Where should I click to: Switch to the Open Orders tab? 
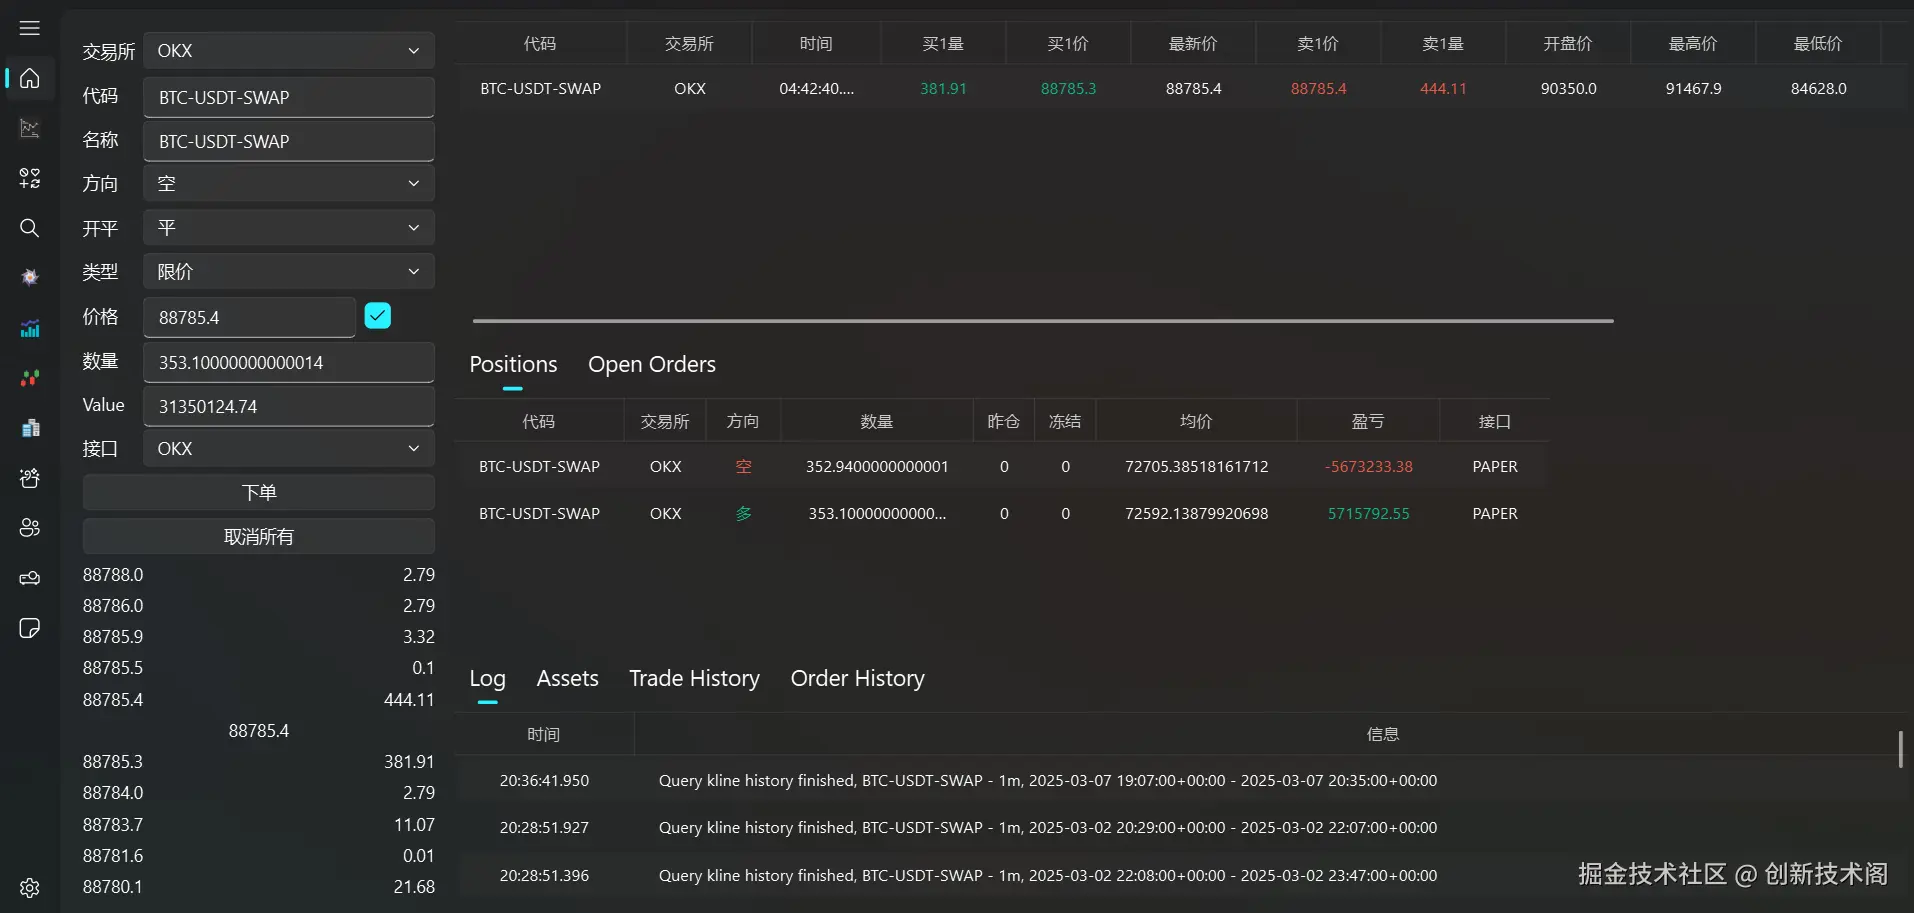pos(651,364)
